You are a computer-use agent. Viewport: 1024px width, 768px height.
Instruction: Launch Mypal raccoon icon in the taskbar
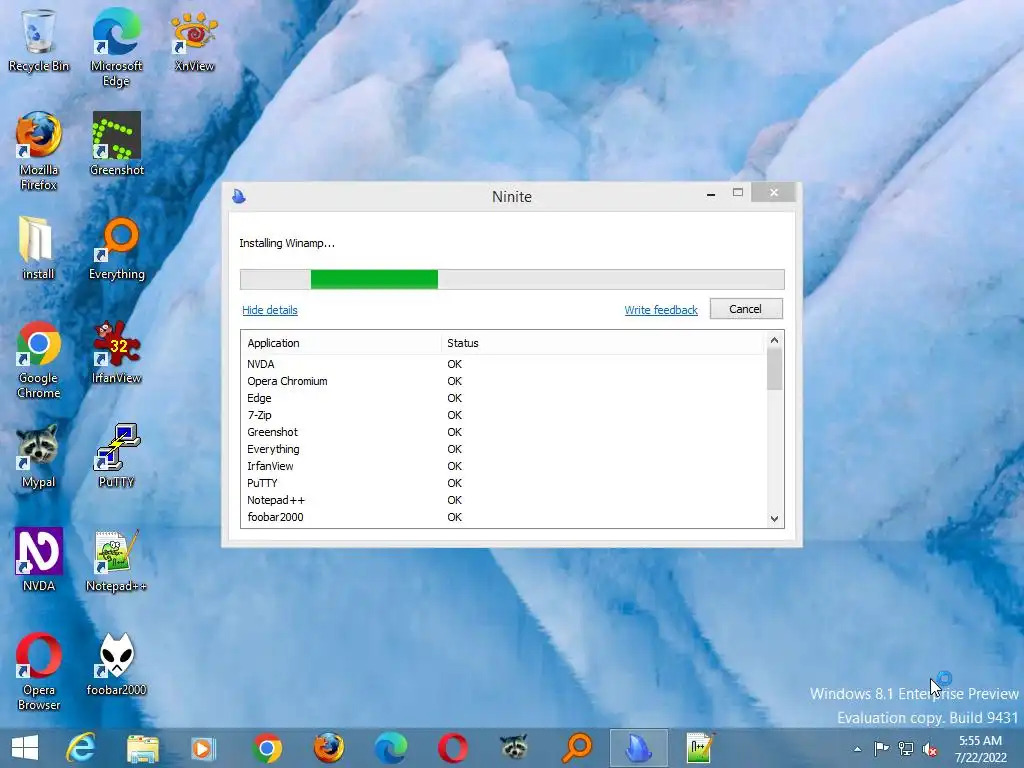pos(515,748)
